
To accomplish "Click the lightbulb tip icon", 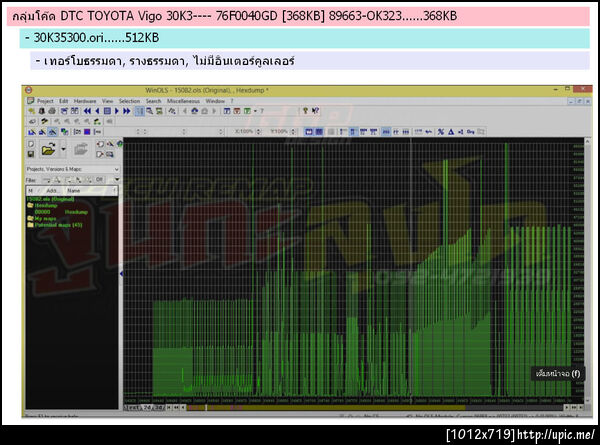I will [305, 111].
